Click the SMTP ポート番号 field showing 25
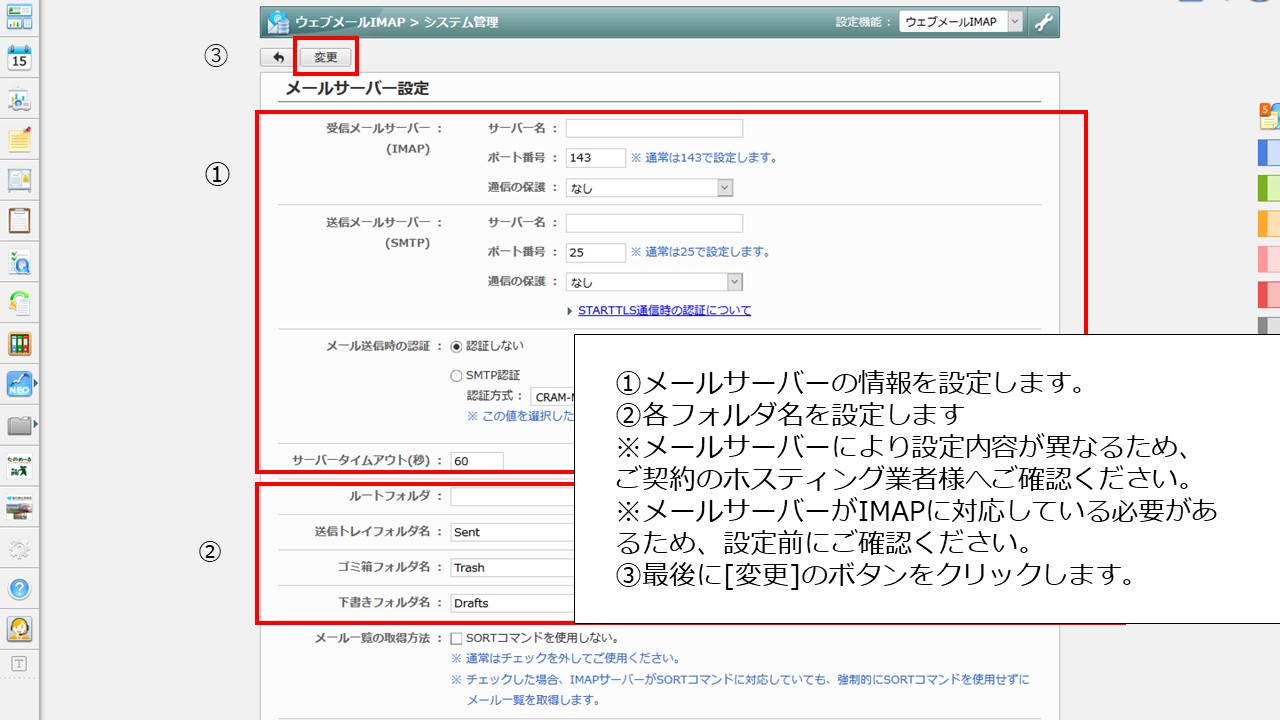Viewport: 1280px width, 720px height. coord(595,253)
